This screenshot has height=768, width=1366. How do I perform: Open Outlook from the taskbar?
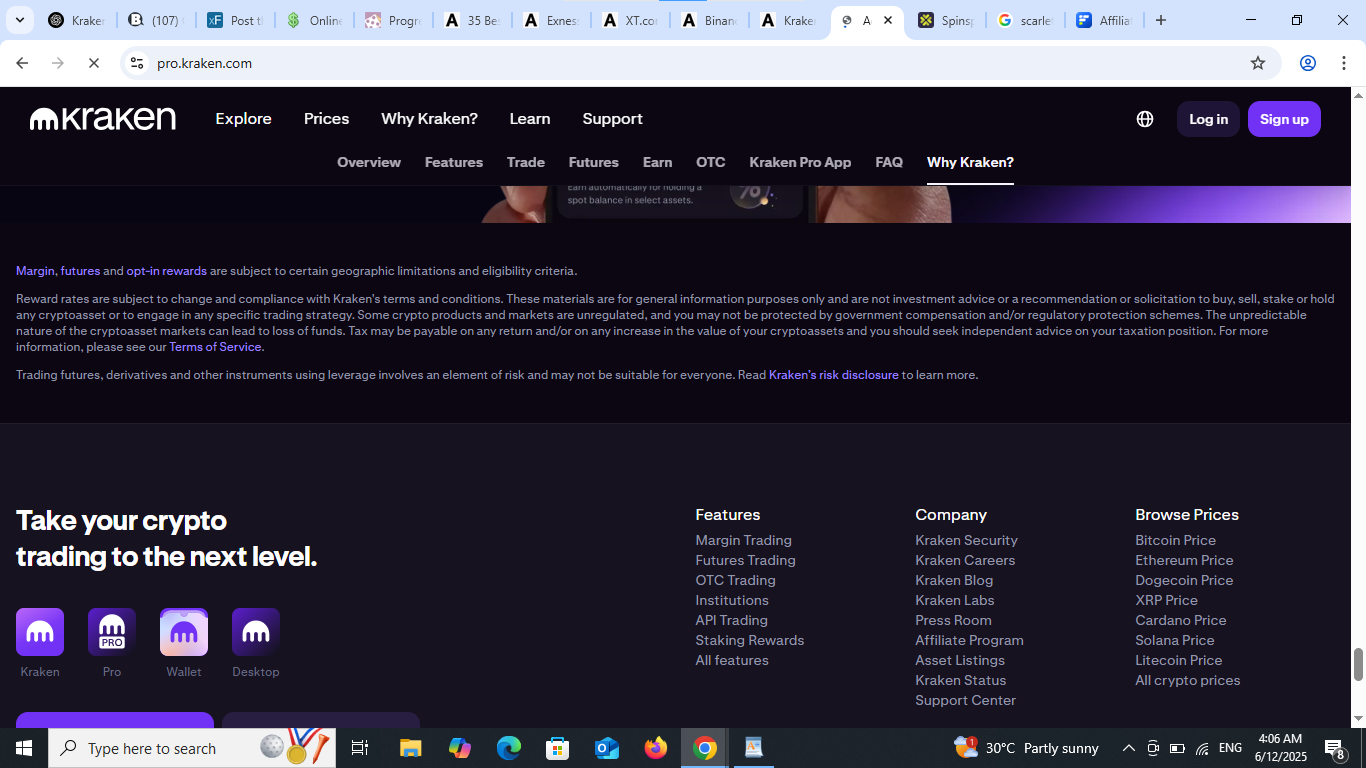pos(607,748)
